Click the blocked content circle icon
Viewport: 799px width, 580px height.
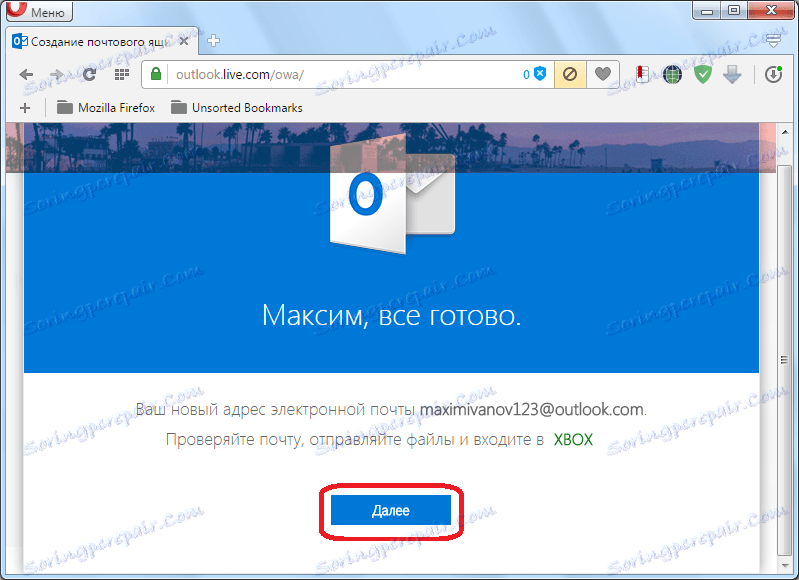[570, 74]
